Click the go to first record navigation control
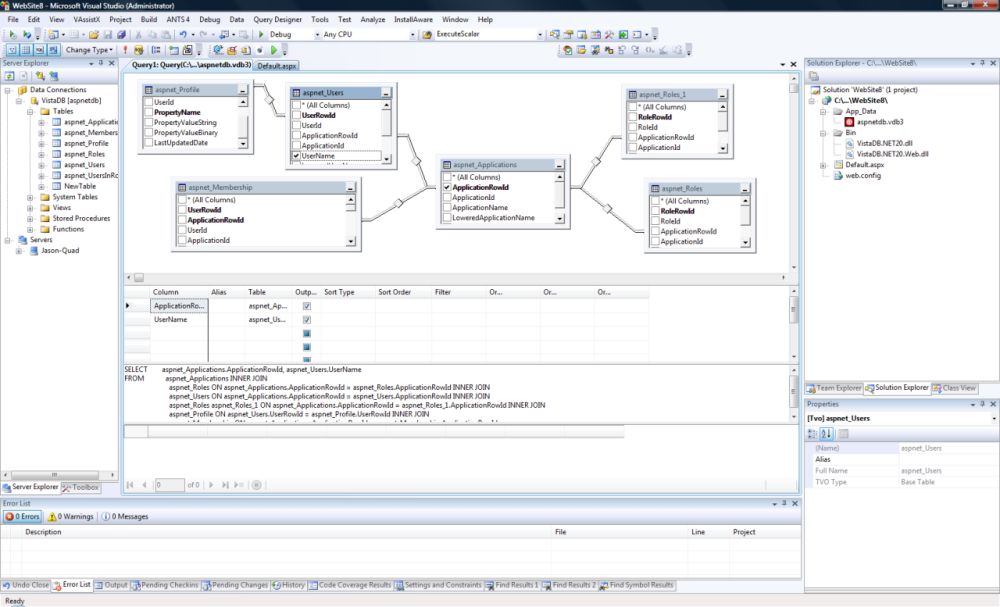 [x=131, y=485]
